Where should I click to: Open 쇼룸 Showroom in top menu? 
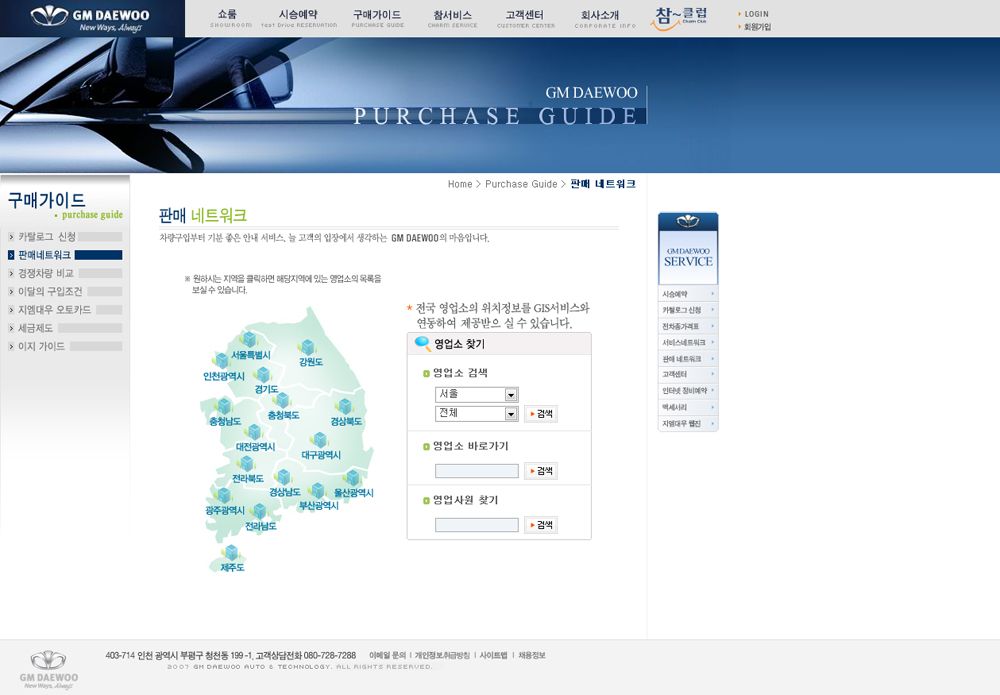coord(227,18)
